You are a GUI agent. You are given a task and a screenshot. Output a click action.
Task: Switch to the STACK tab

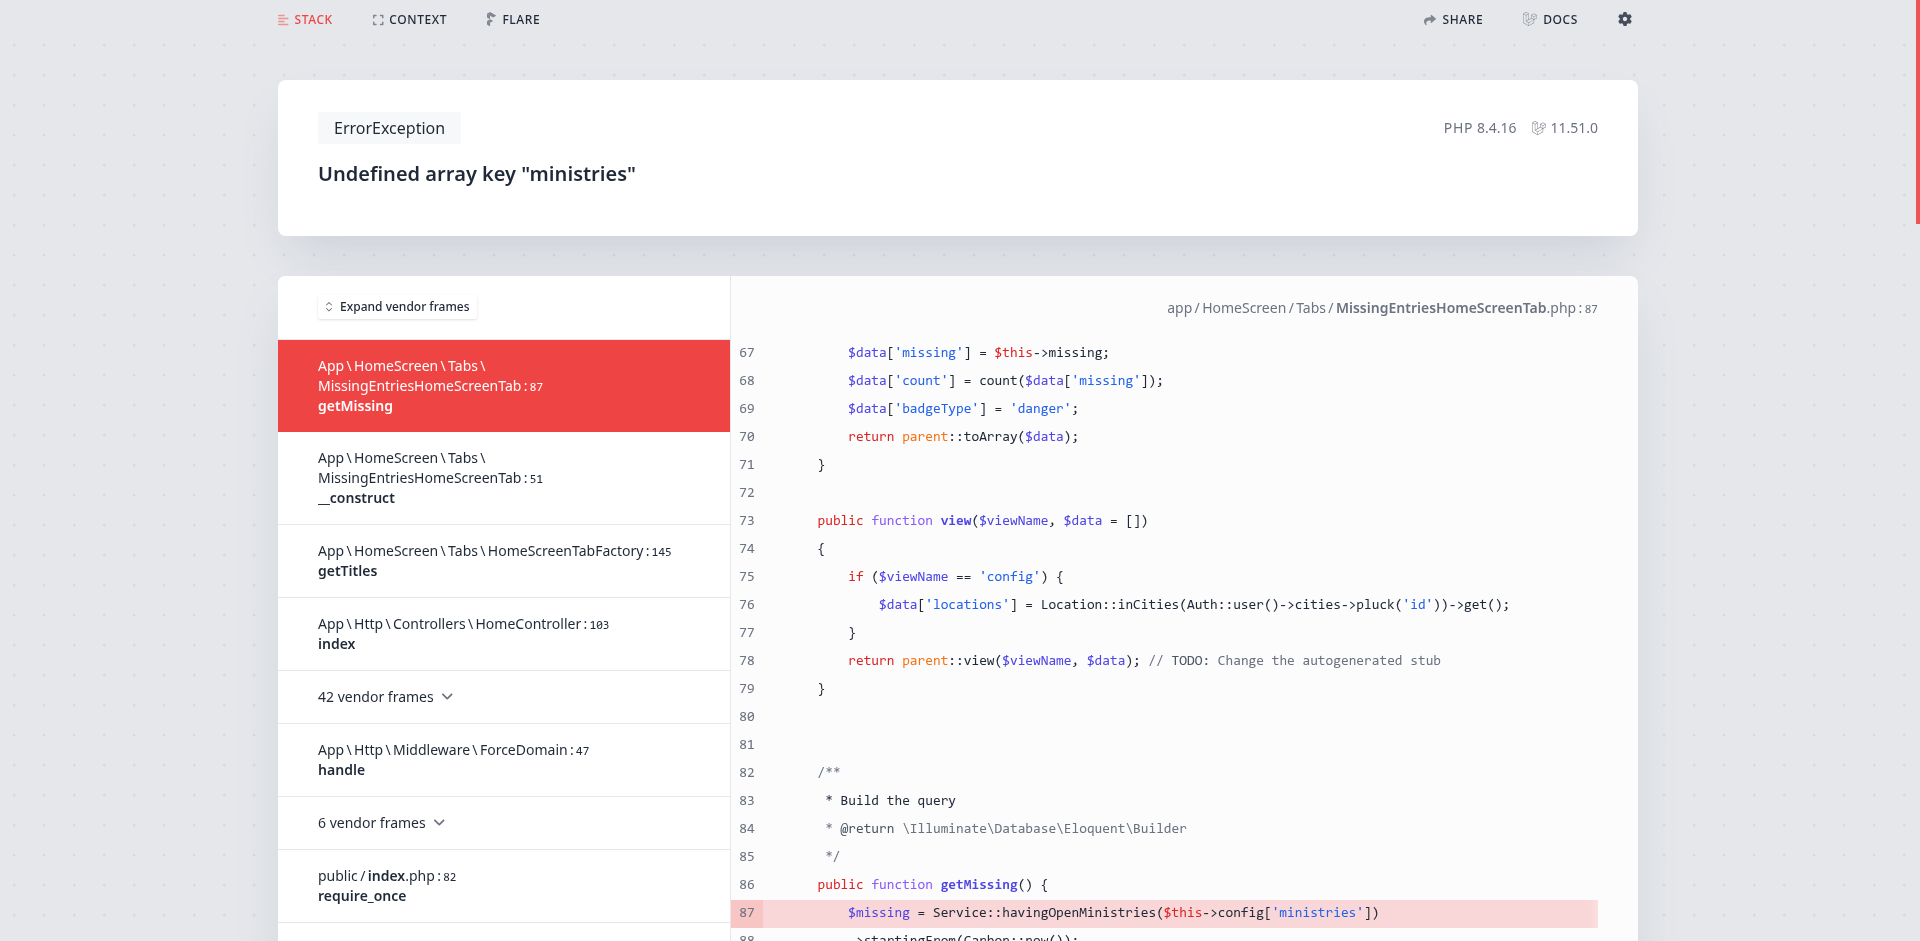(x=305, y=20)
